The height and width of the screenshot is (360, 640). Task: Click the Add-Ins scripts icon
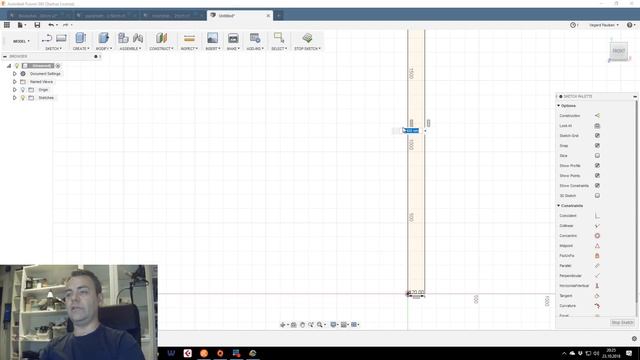tap(255, 38)
